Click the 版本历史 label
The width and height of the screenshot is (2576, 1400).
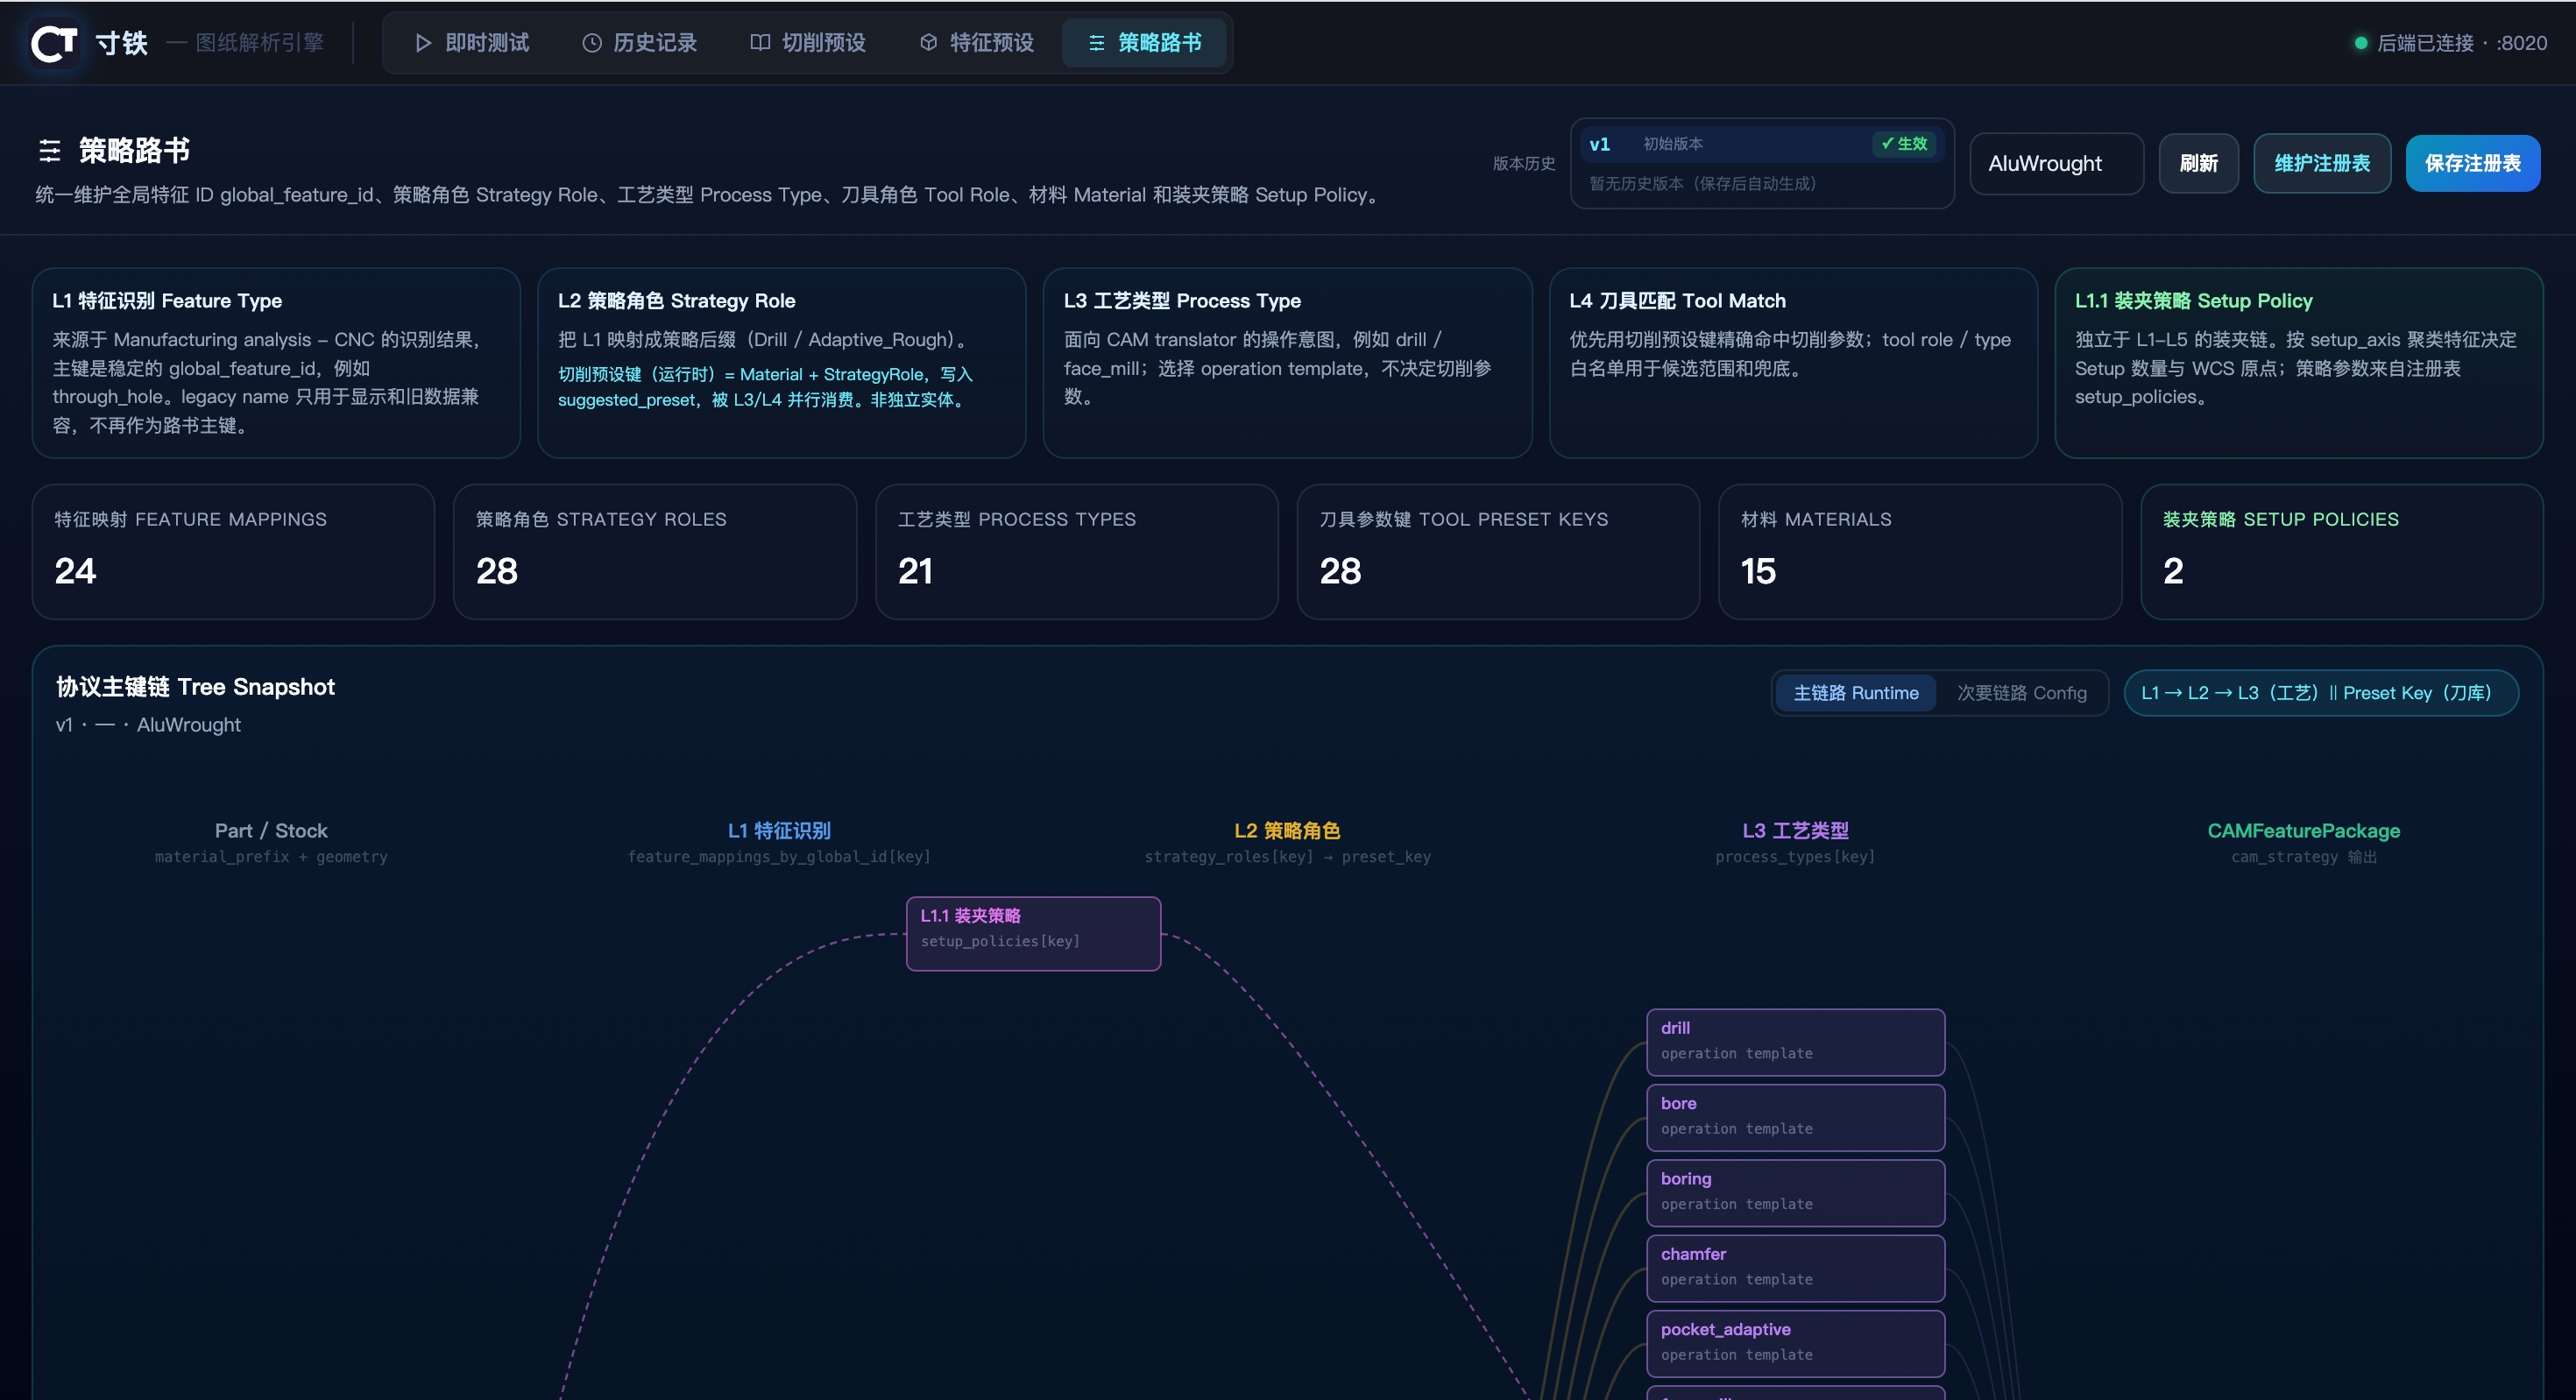click(x=1524, y=163)
